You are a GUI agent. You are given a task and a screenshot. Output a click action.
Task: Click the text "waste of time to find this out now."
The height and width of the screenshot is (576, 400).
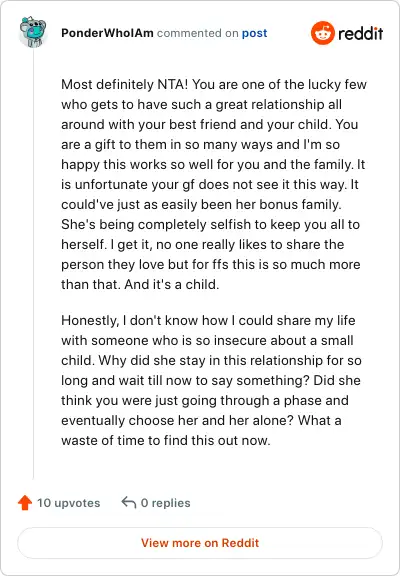166,440
